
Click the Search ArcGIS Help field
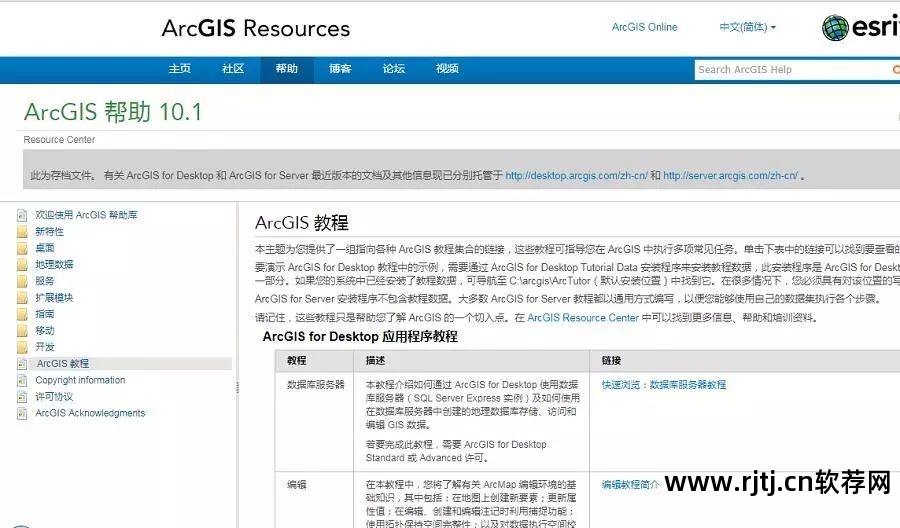(x=792, y=70)
